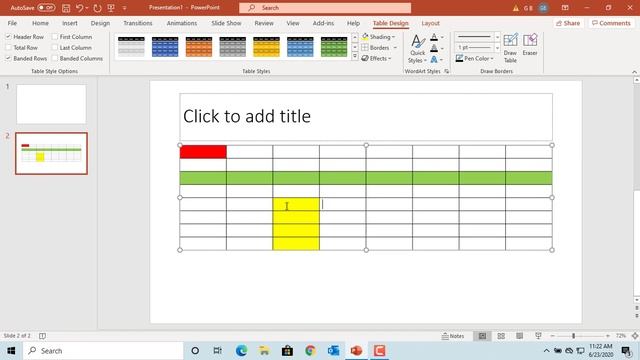Open Ribbon Display Options
This screenshot has height=360, width=640.
click(565, 8)
